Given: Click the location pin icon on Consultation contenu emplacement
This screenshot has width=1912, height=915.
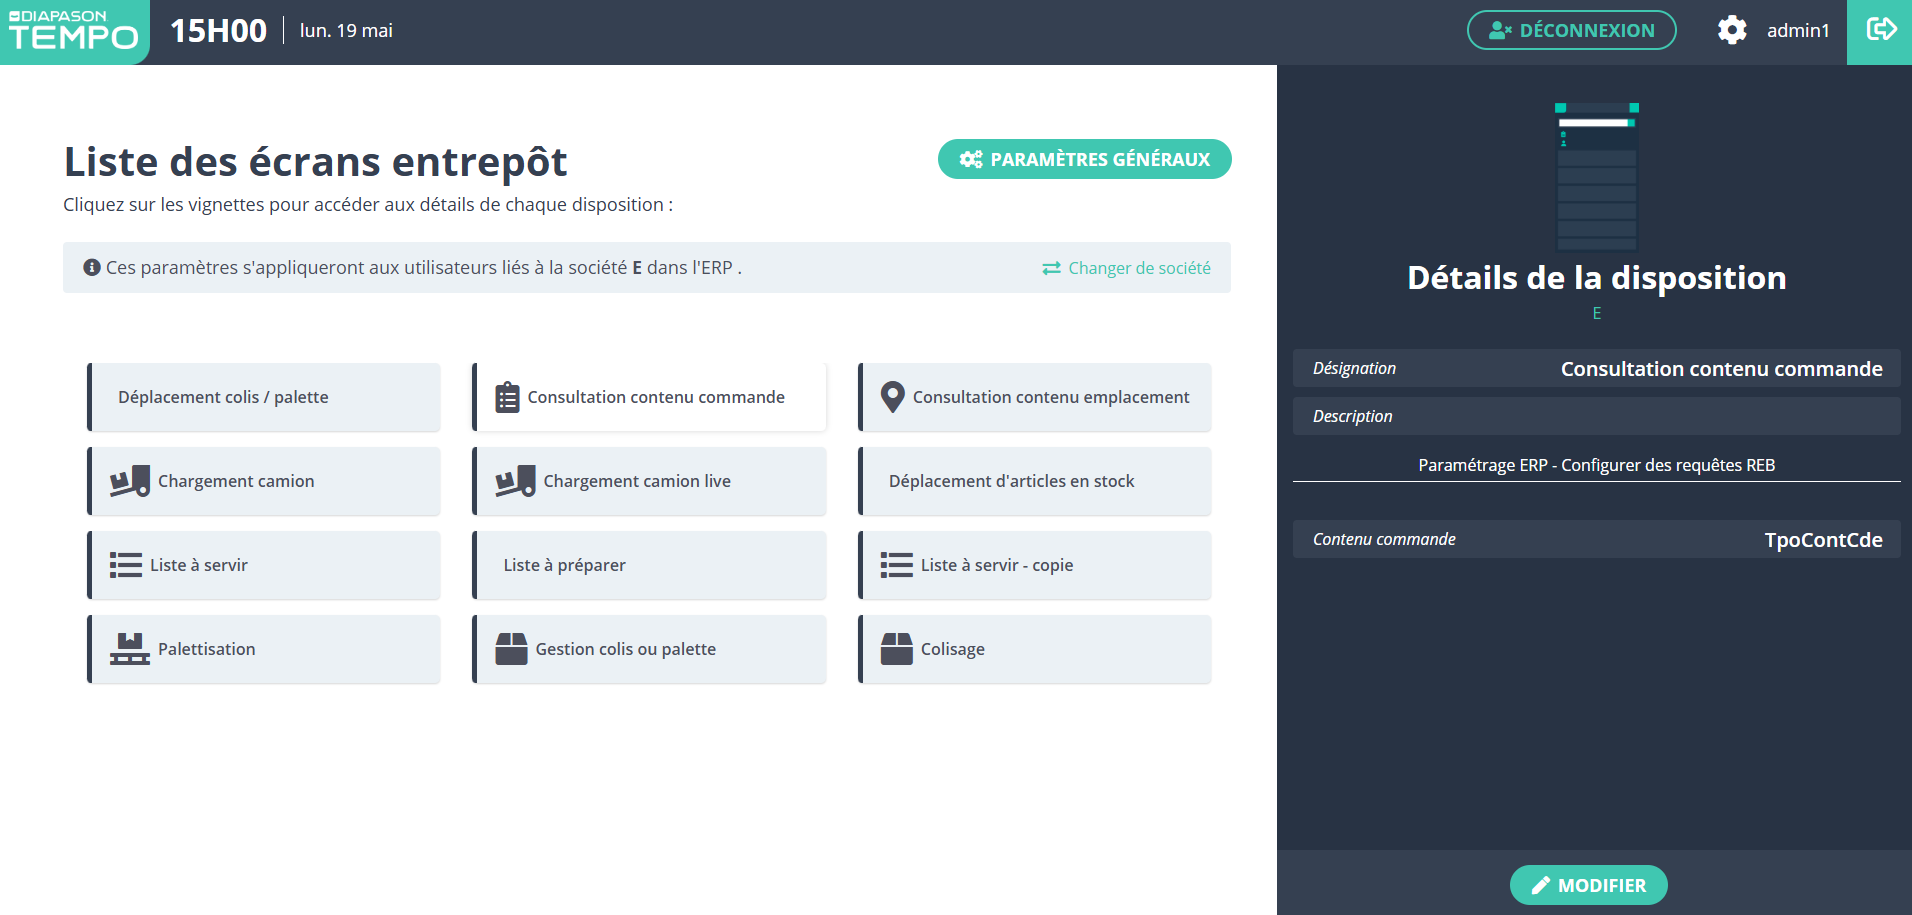Looking at the screenshot, I should point(892,397).
